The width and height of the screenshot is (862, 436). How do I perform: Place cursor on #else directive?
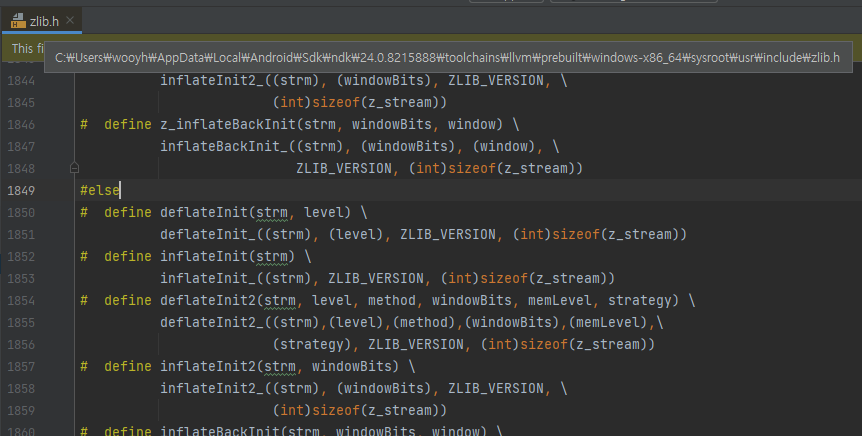(100, 190)
